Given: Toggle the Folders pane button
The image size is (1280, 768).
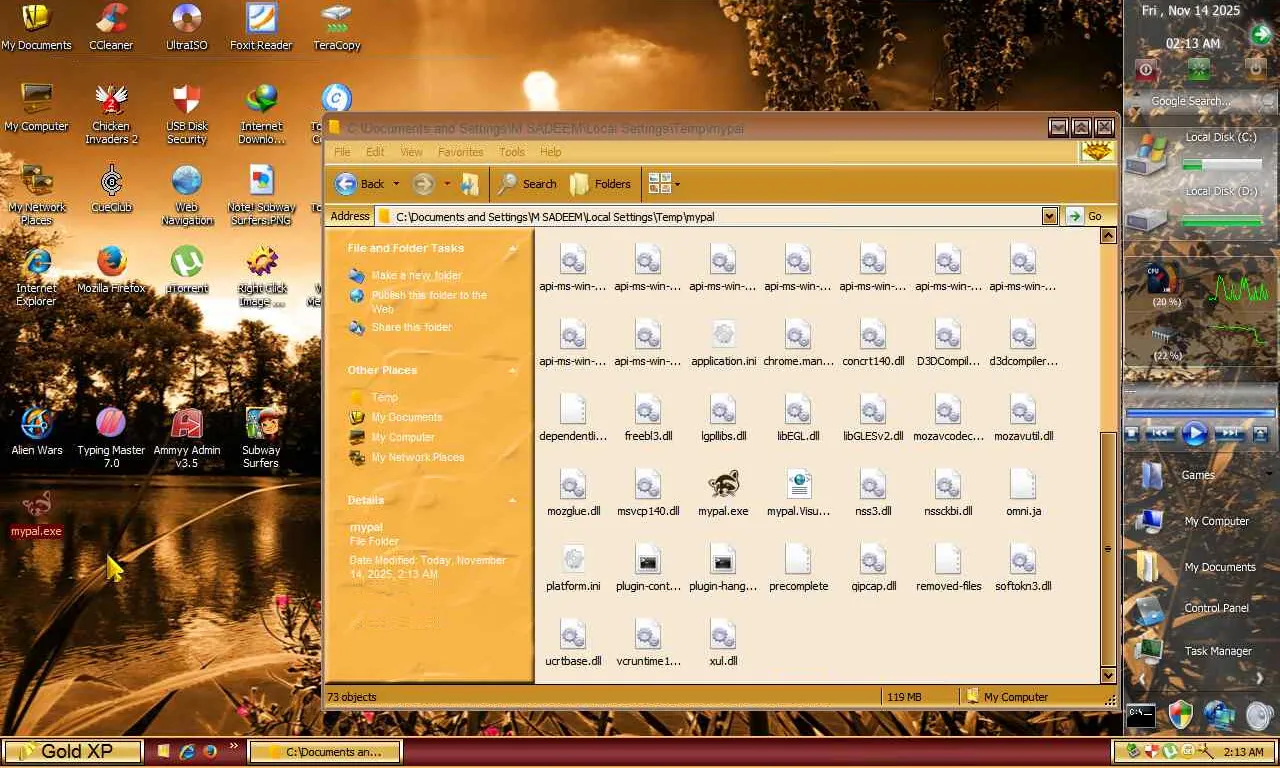Looking at the screenshot, I should (601, 184).
